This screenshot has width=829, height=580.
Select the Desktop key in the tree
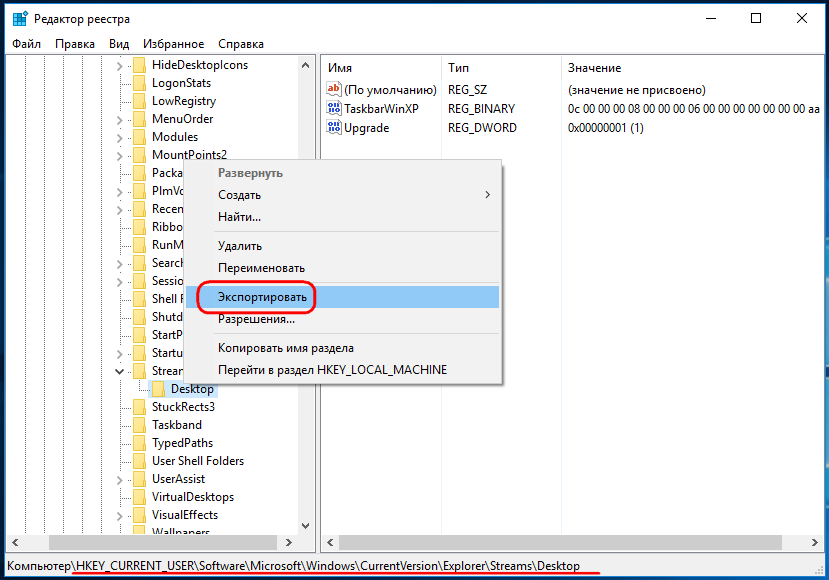[x=192, y=389]
